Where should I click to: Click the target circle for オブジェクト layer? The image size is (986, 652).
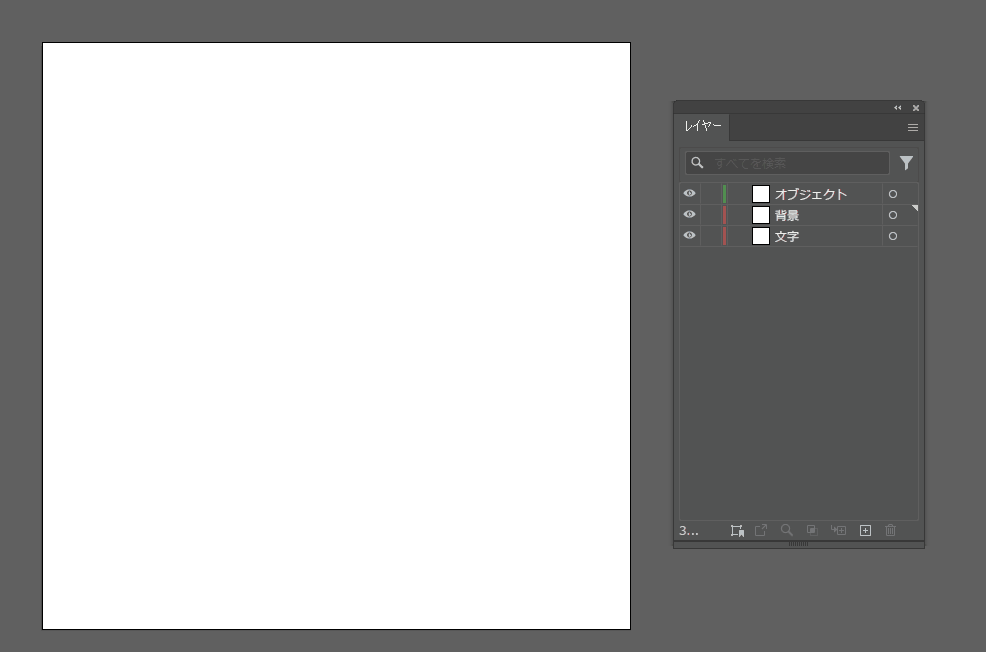tap(893, 194)
